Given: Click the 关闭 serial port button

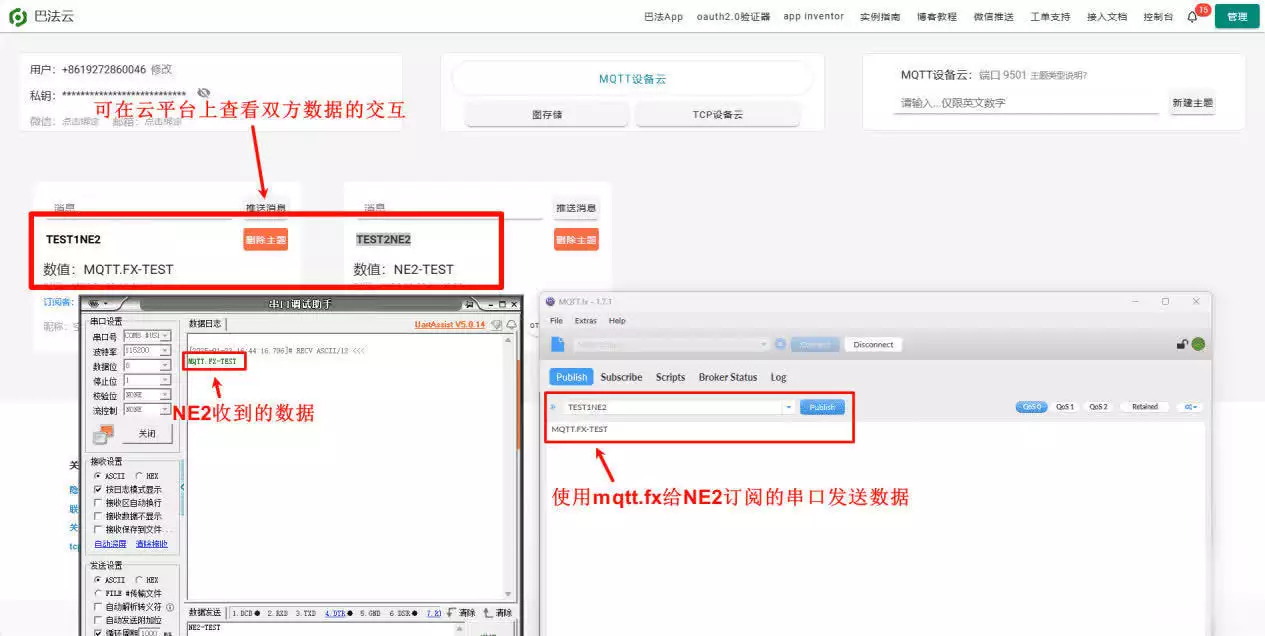Looking at the screenshot, I should coord(147,434).
